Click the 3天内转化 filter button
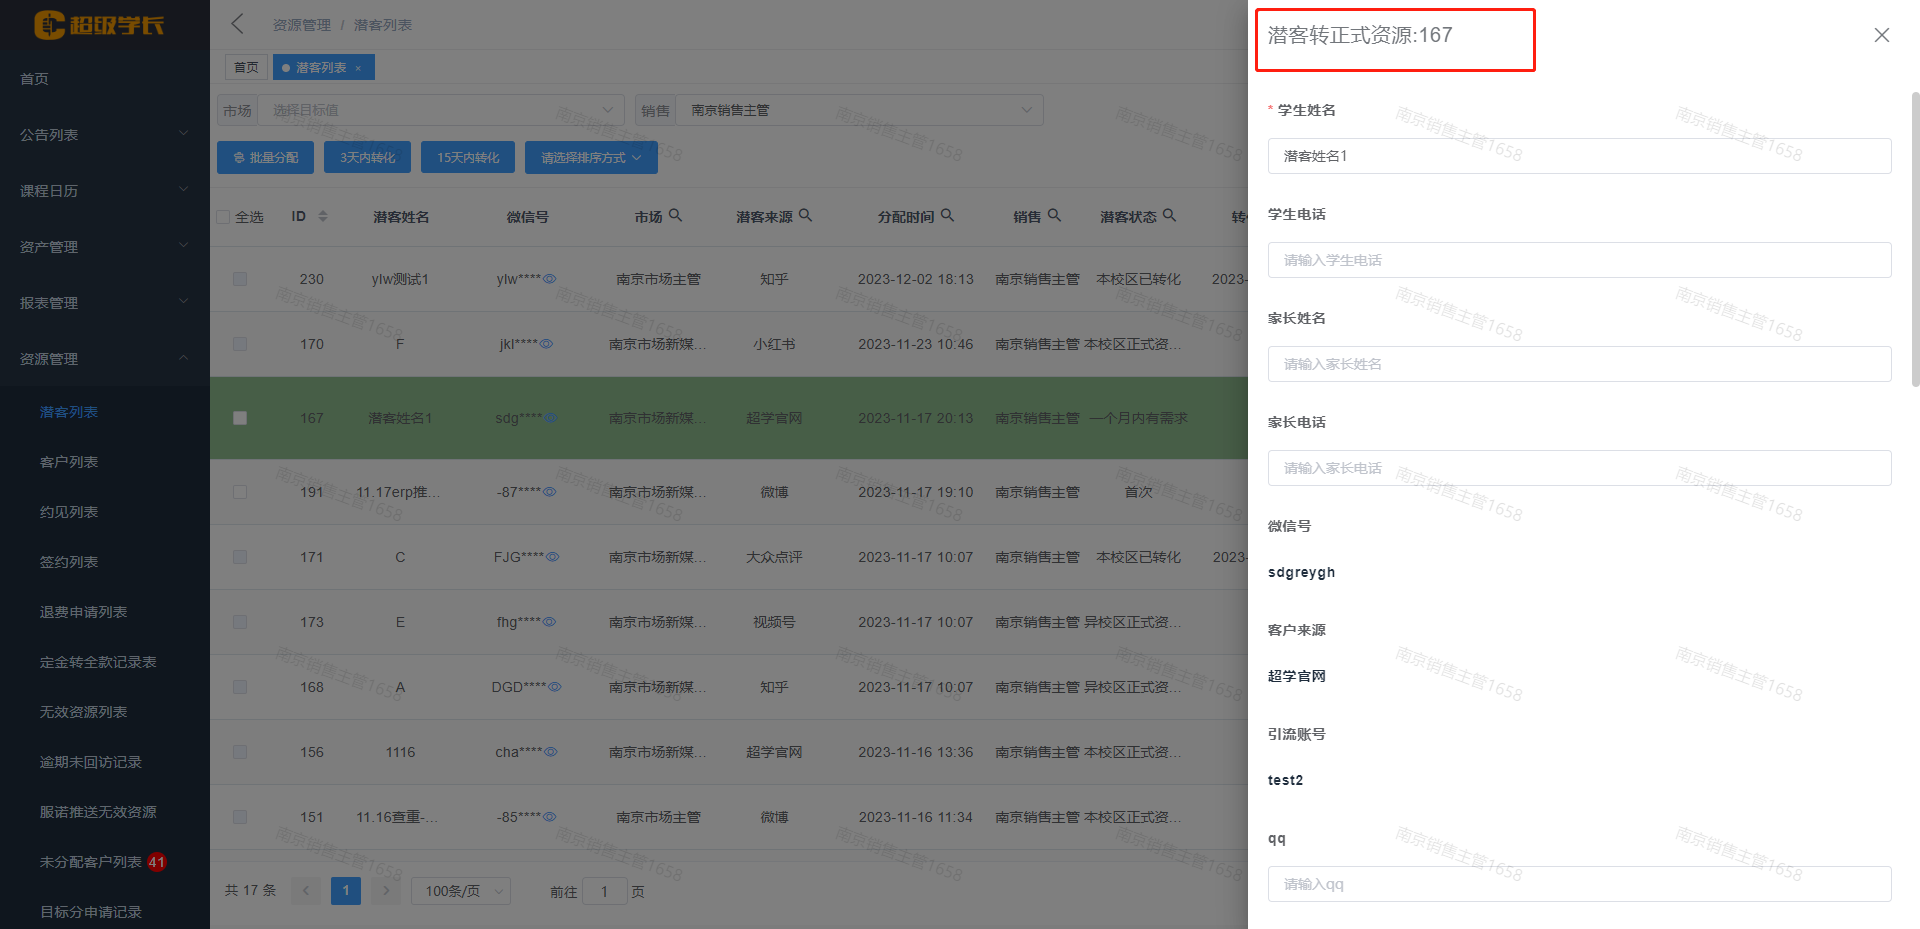Screen dimensions: 1920x929 pos(367,158)
